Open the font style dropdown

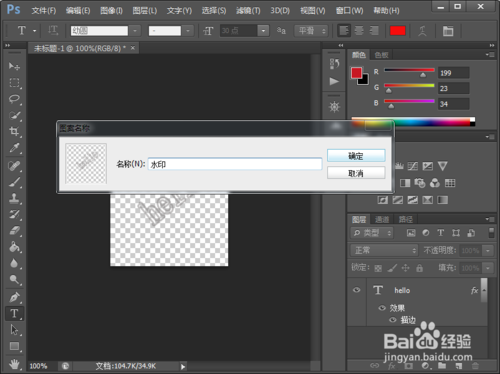pyautogui.click(x=188, y=31)
